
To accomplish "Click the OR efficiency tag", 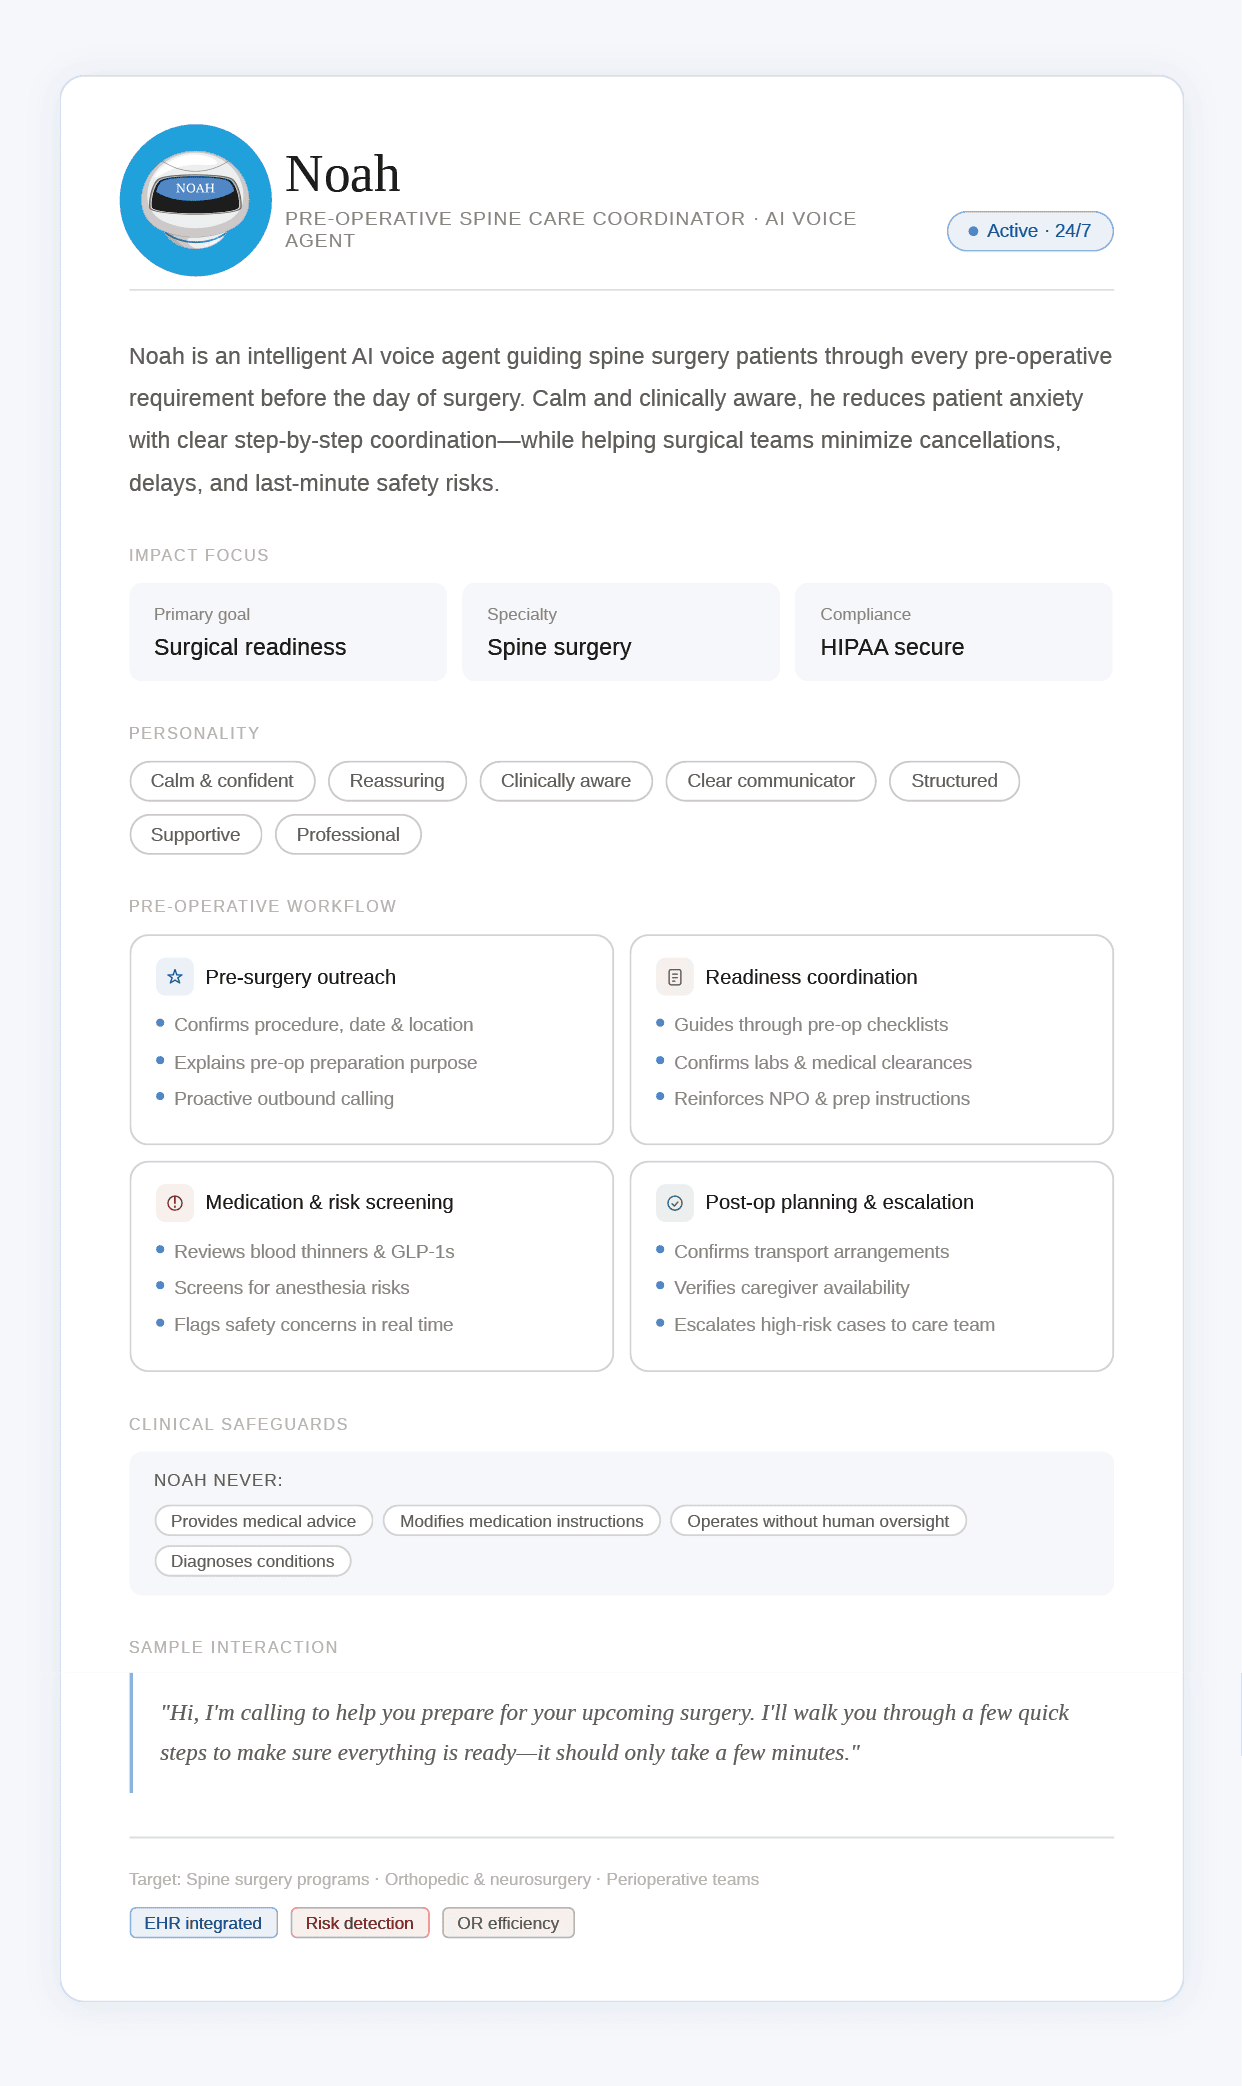I will 508,1923.
